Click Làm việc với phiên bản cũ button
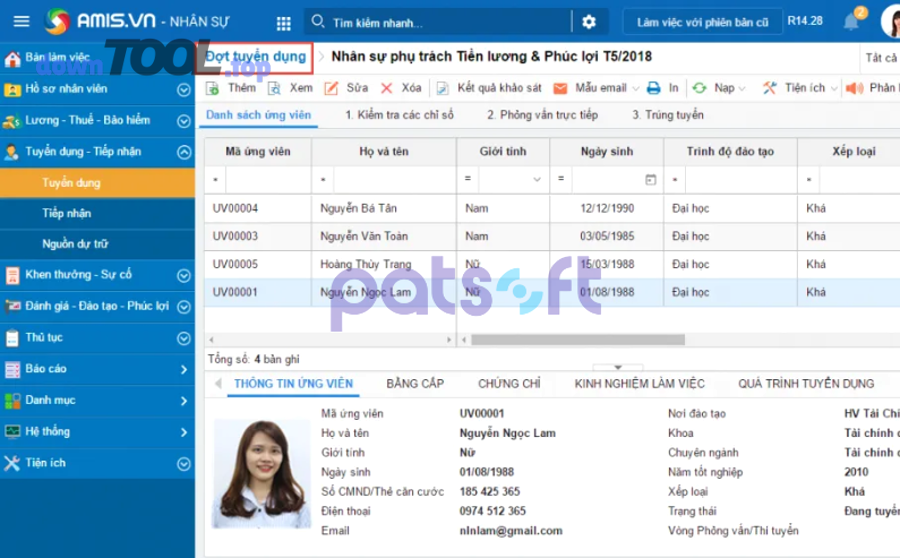 tap(703, 22)
